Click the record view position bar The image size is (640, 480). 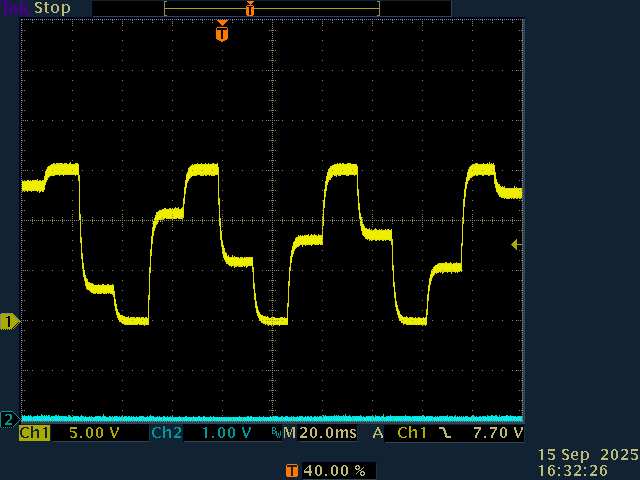[271, 8]
